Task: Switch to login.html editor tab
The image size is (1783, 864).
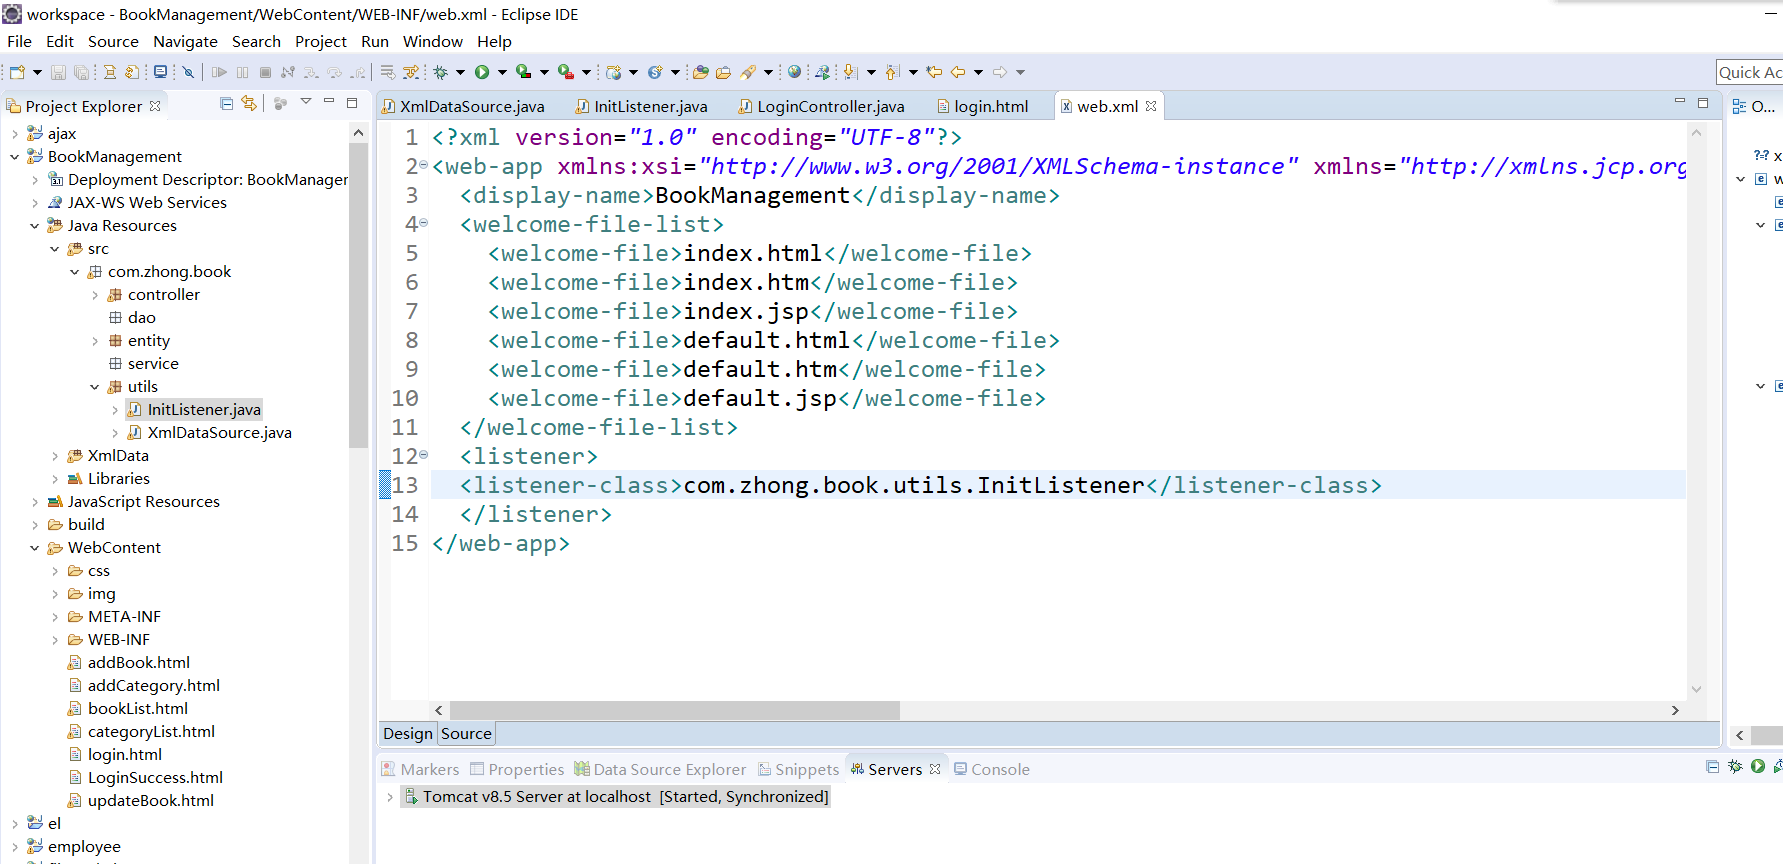Action: 982,106
